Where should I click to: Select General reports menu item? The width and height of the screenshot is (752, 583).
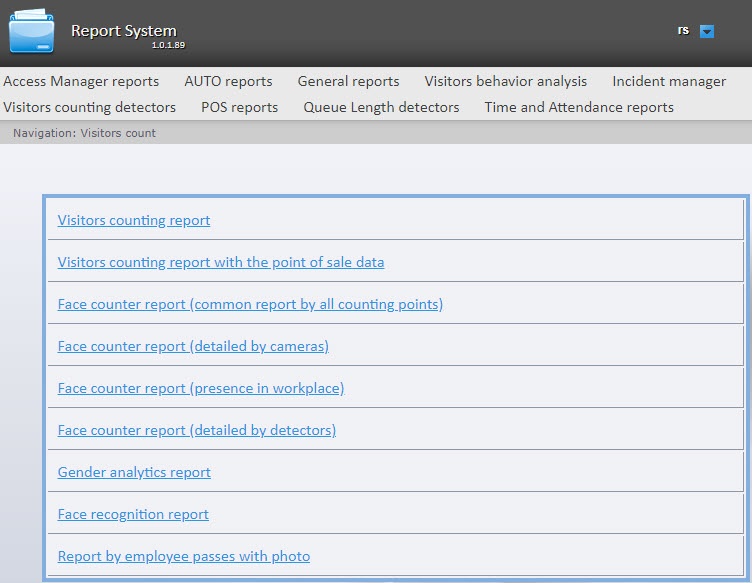pos(348,81)
